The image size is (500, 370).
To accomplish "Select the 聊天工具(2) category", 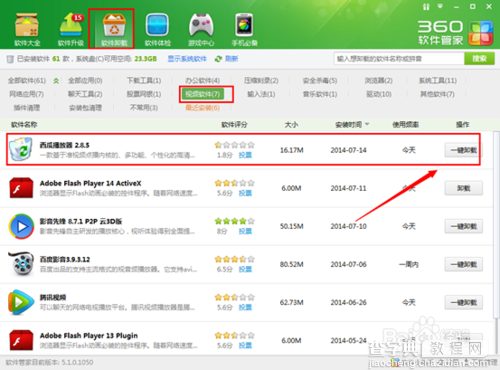I will click(x=85, y=94).
